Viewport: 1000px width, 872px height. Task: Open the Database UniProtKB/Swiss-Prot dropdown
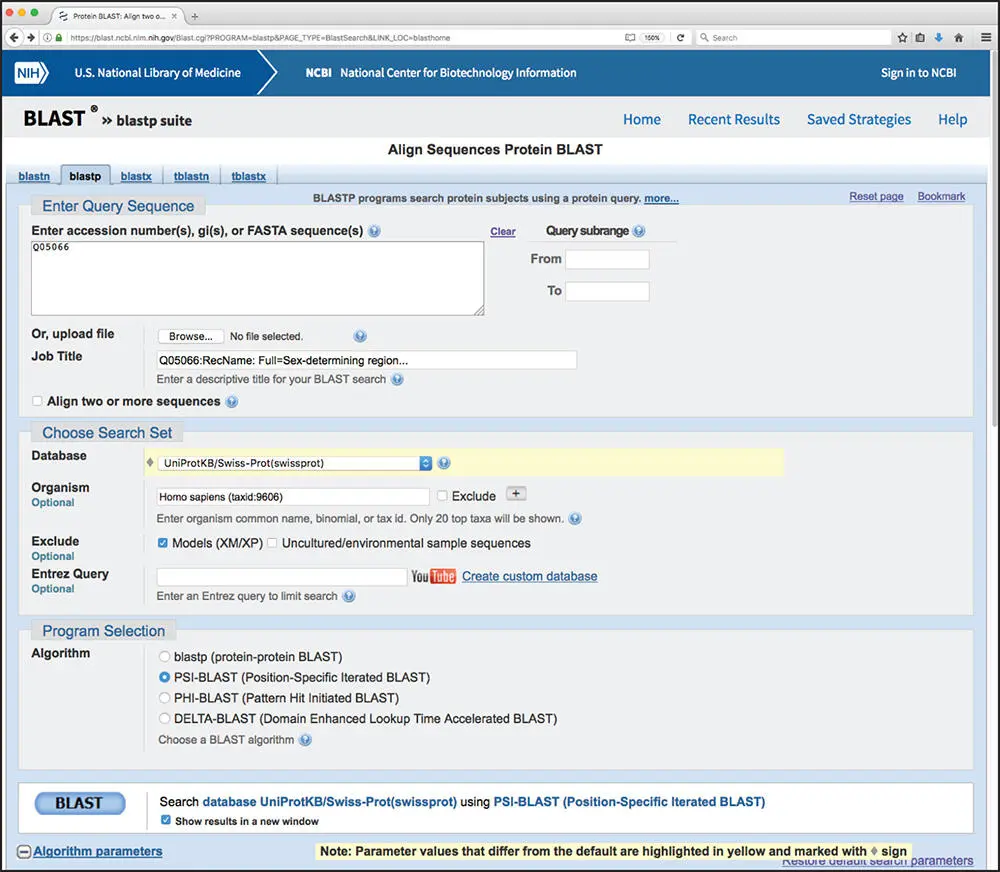tap(295, 463)
